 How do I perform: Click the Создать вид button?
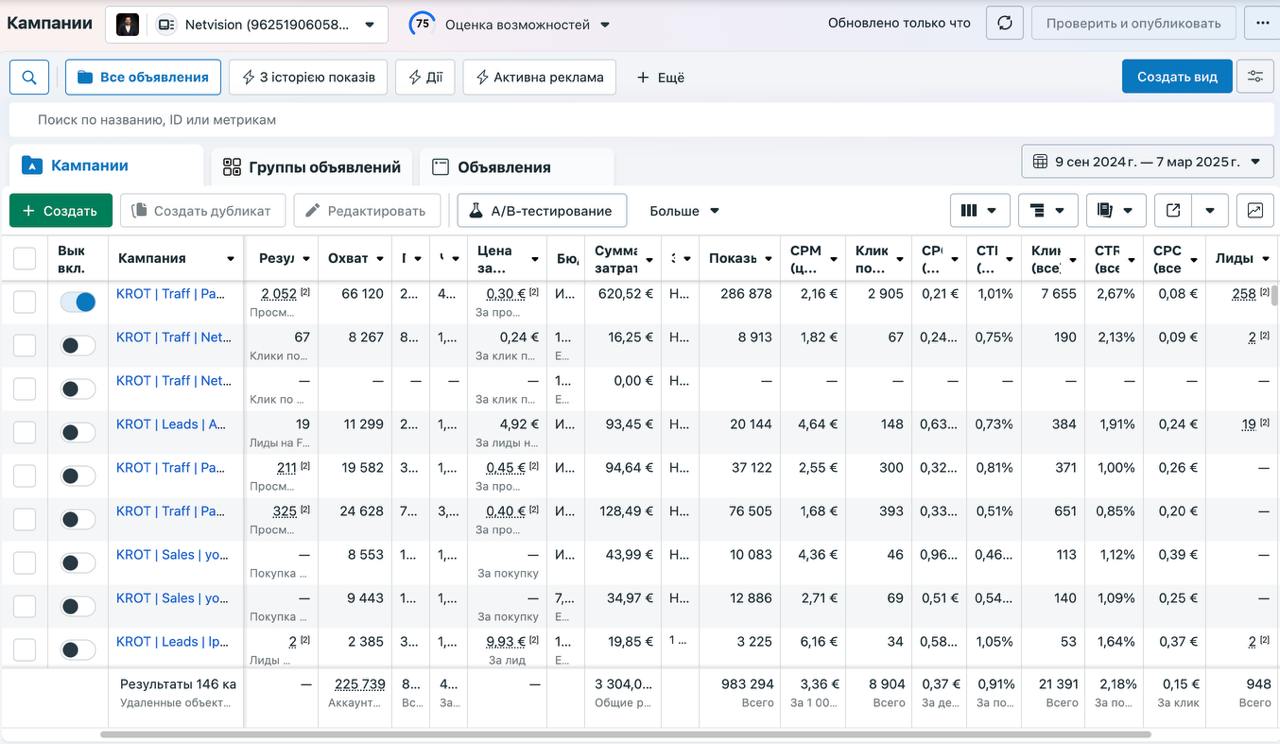pyautogui.click(x=1176, y=77)
